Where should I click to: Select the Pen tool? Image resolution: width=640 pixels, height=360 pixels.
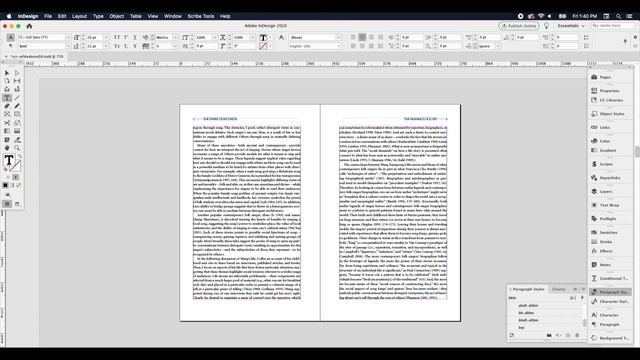(7, 106)
